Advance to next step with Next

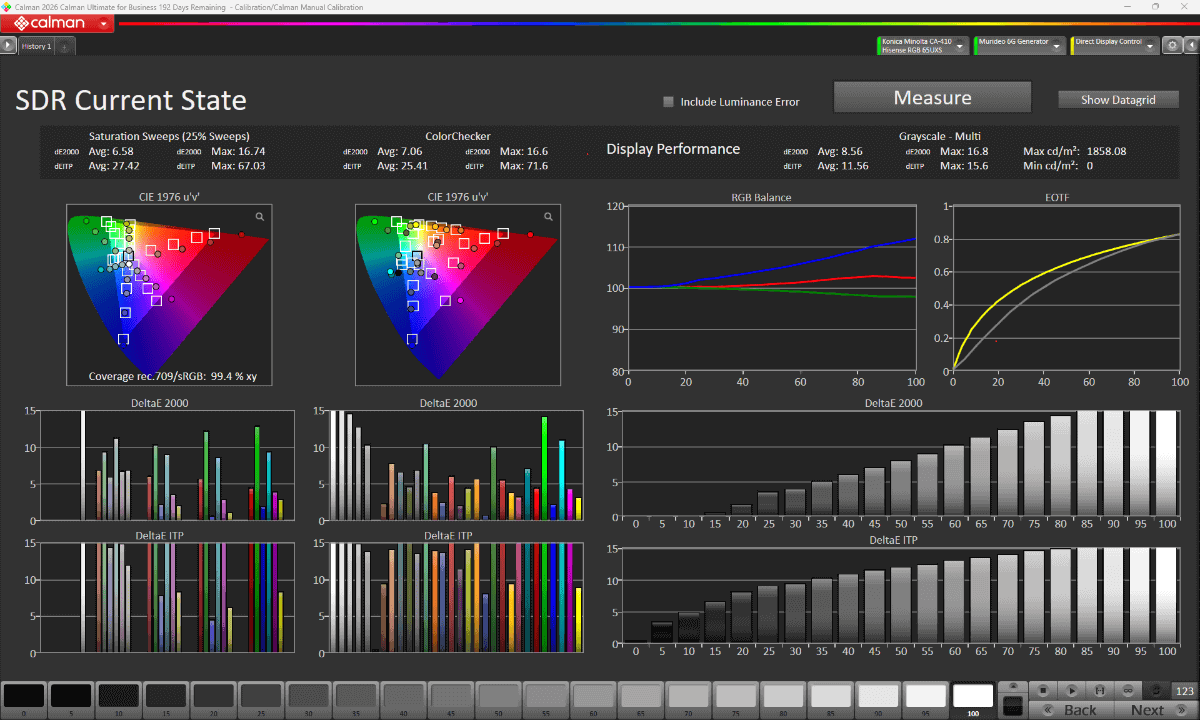pos(1155,710)
